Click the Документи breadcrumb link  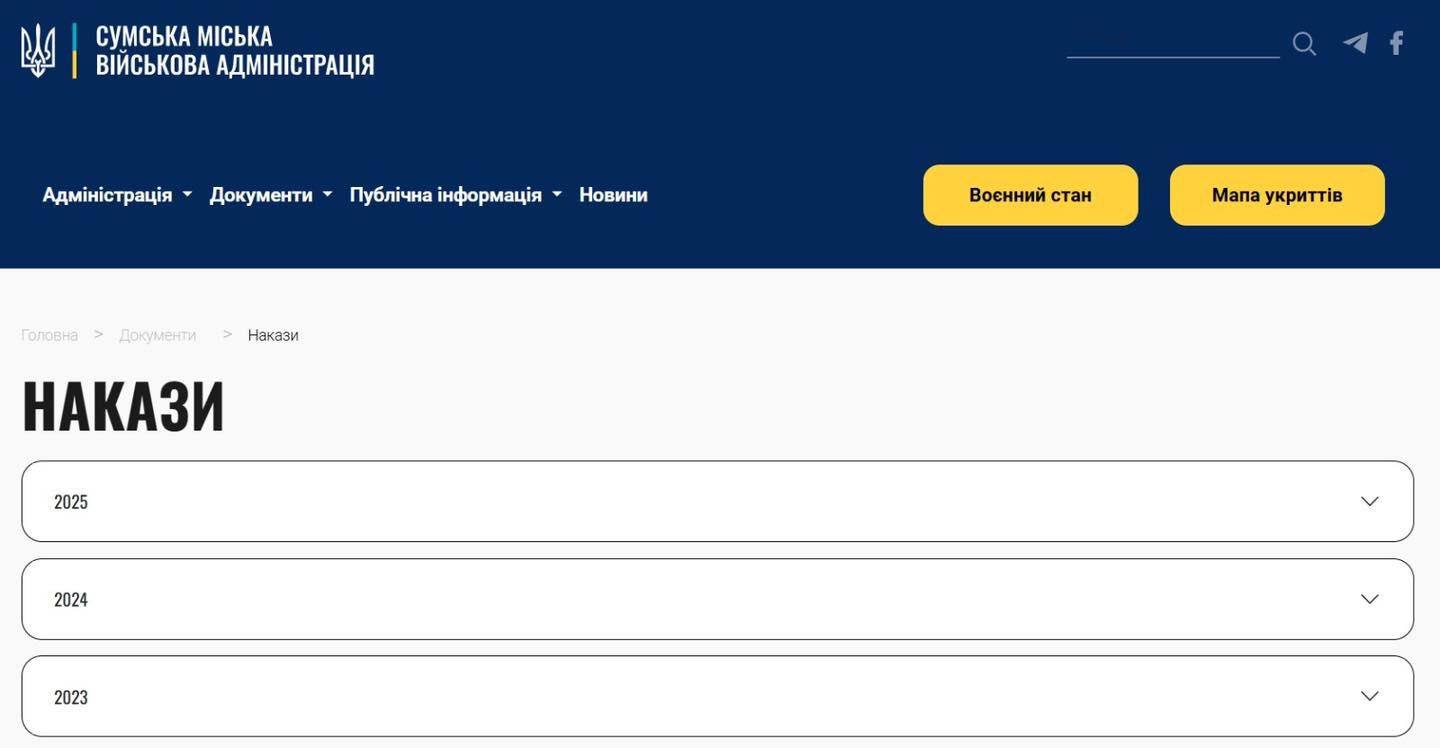pyautogui.click(x=157, y=335)
